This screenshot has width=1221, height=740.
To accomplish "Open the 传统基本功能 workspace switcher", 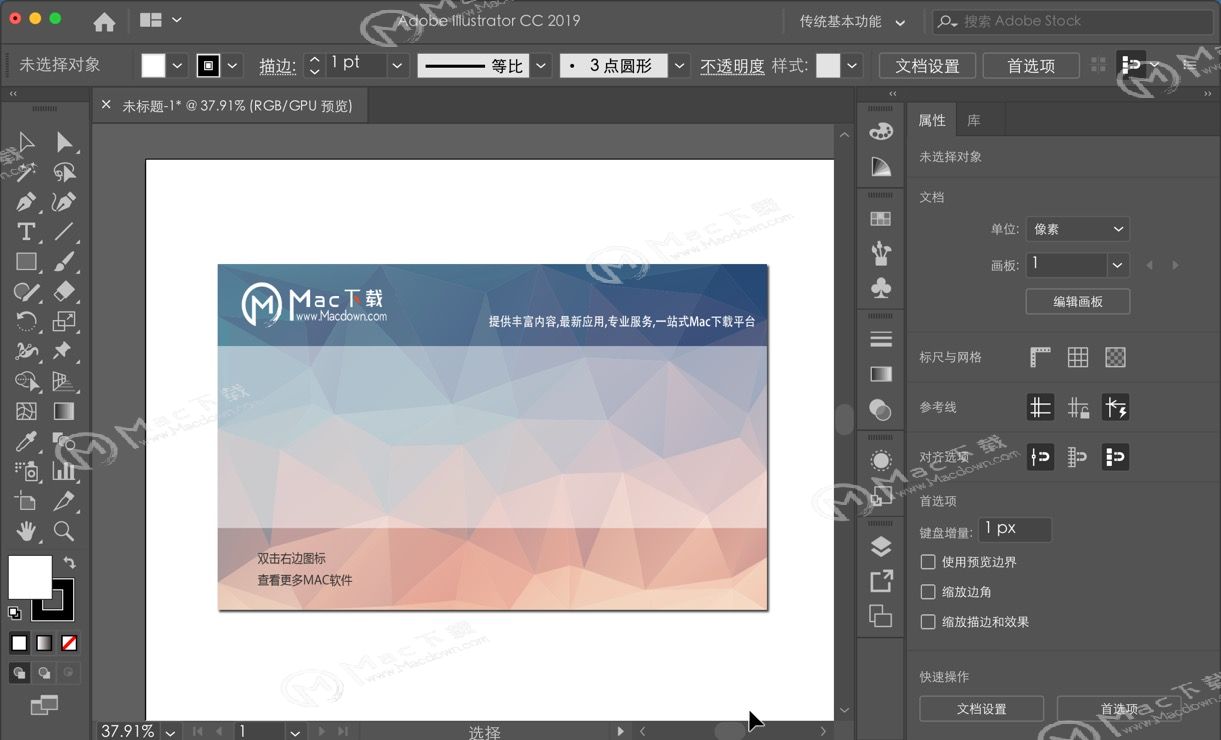I will click(x=852, y=21).
